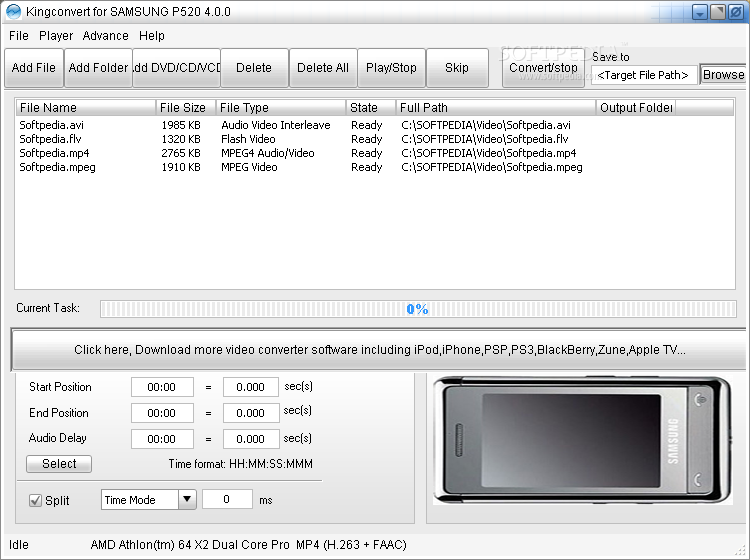
Task: Click the Delete All button
Action: pyautogui.click(x=323, y=68)
